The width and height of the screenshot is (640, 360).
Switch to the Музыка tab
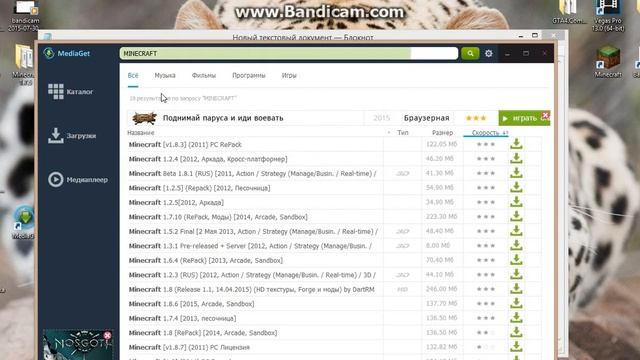click(x=165, y=76)
